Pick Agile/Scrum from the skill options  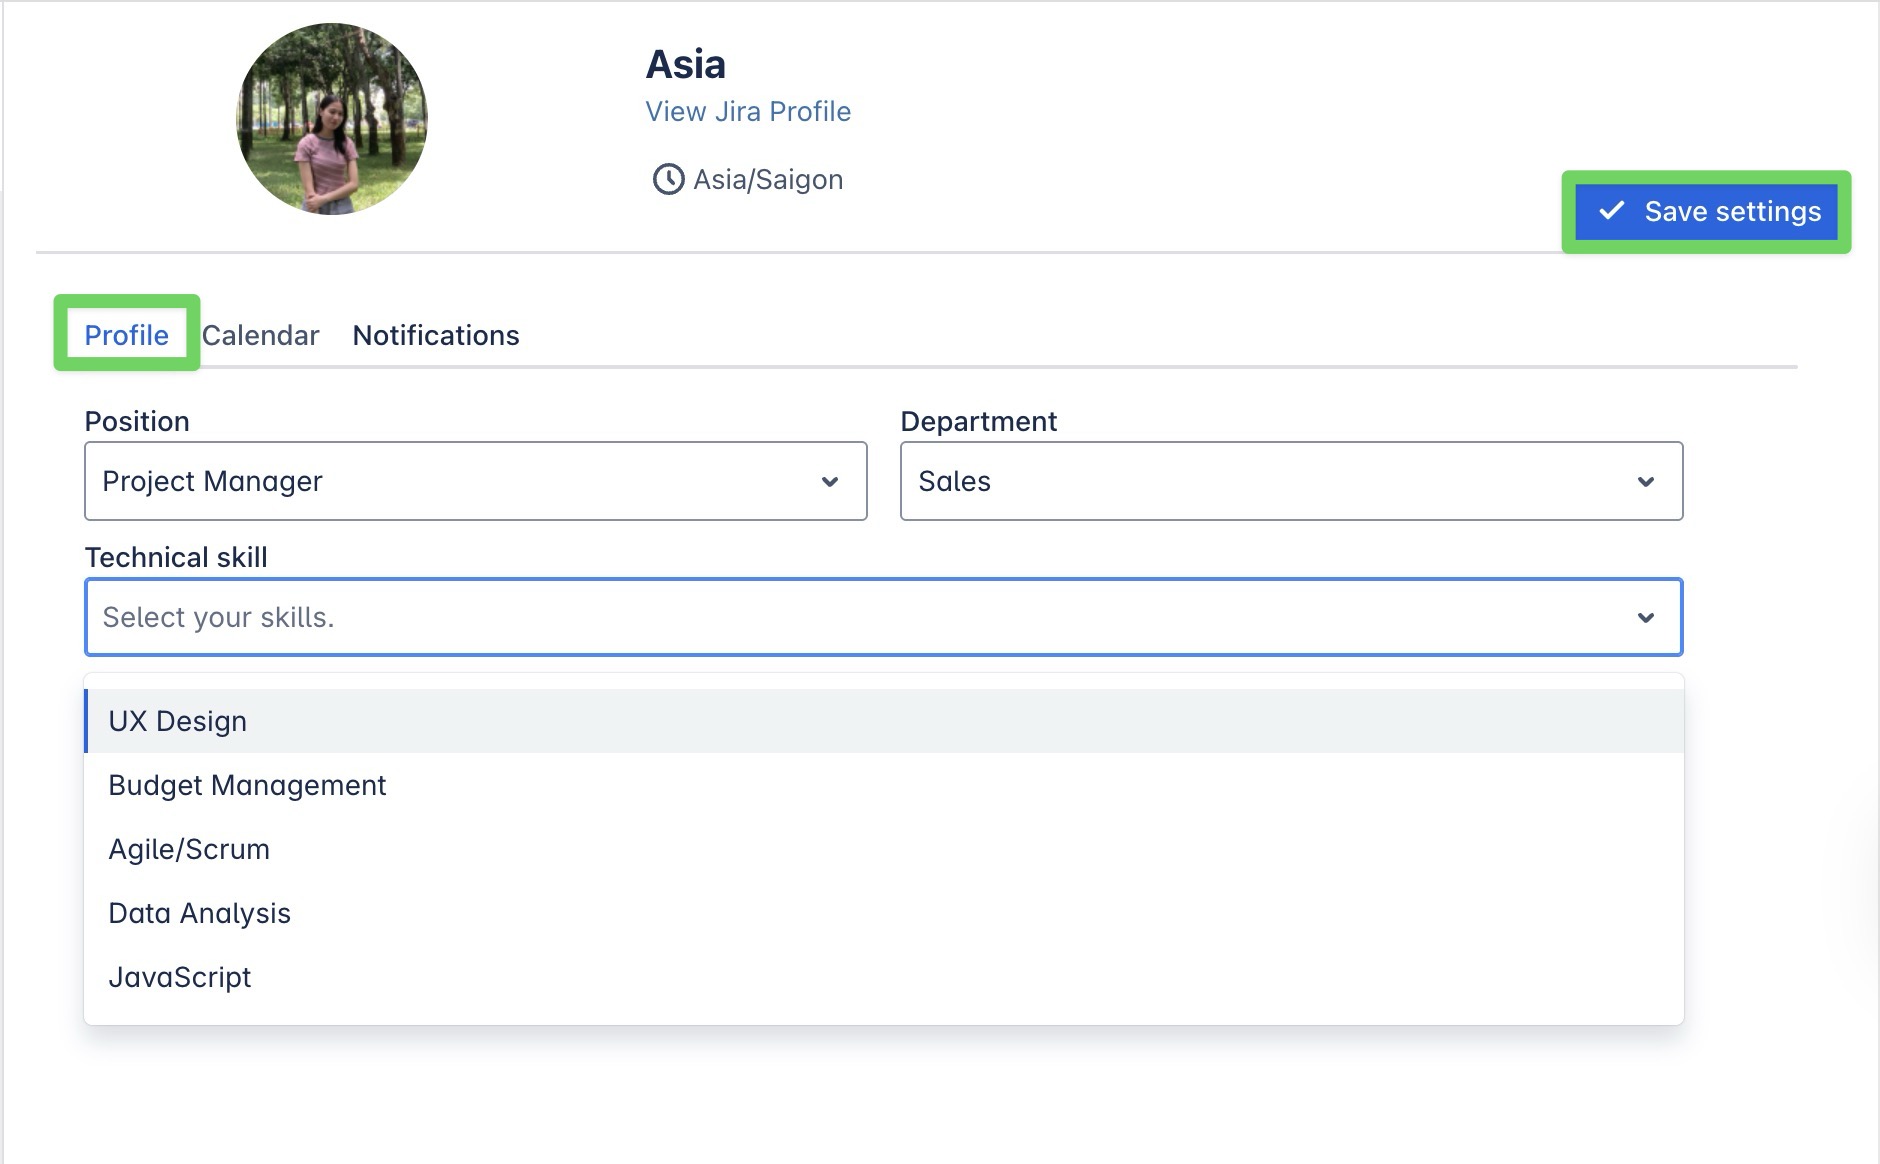189,849
